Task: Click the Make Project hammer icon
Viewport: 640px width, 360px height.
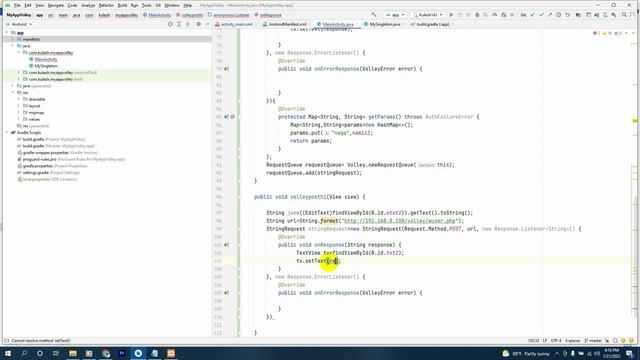Action: 374,15
